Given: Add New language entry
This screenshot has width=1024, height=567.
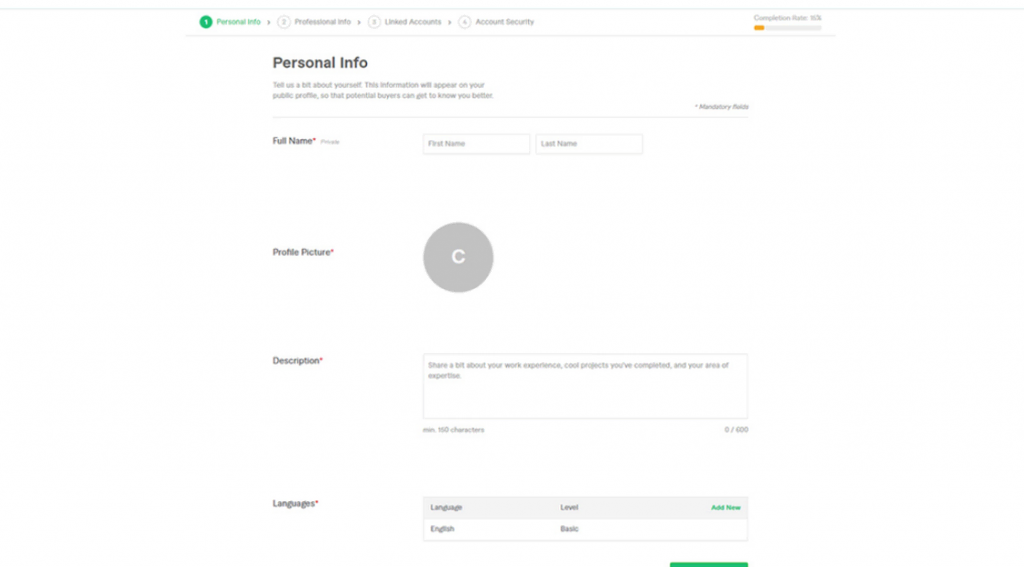Looking at the screenshot, I should [725, 508].
